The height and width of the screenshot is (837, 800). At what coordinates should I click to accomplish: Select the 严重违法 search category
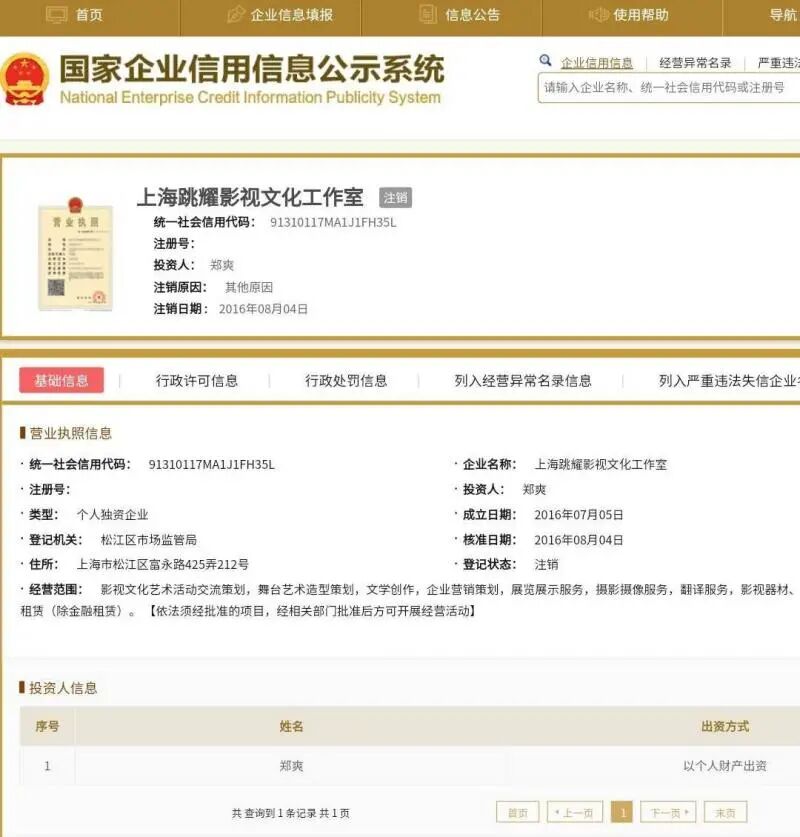[779, 63]
